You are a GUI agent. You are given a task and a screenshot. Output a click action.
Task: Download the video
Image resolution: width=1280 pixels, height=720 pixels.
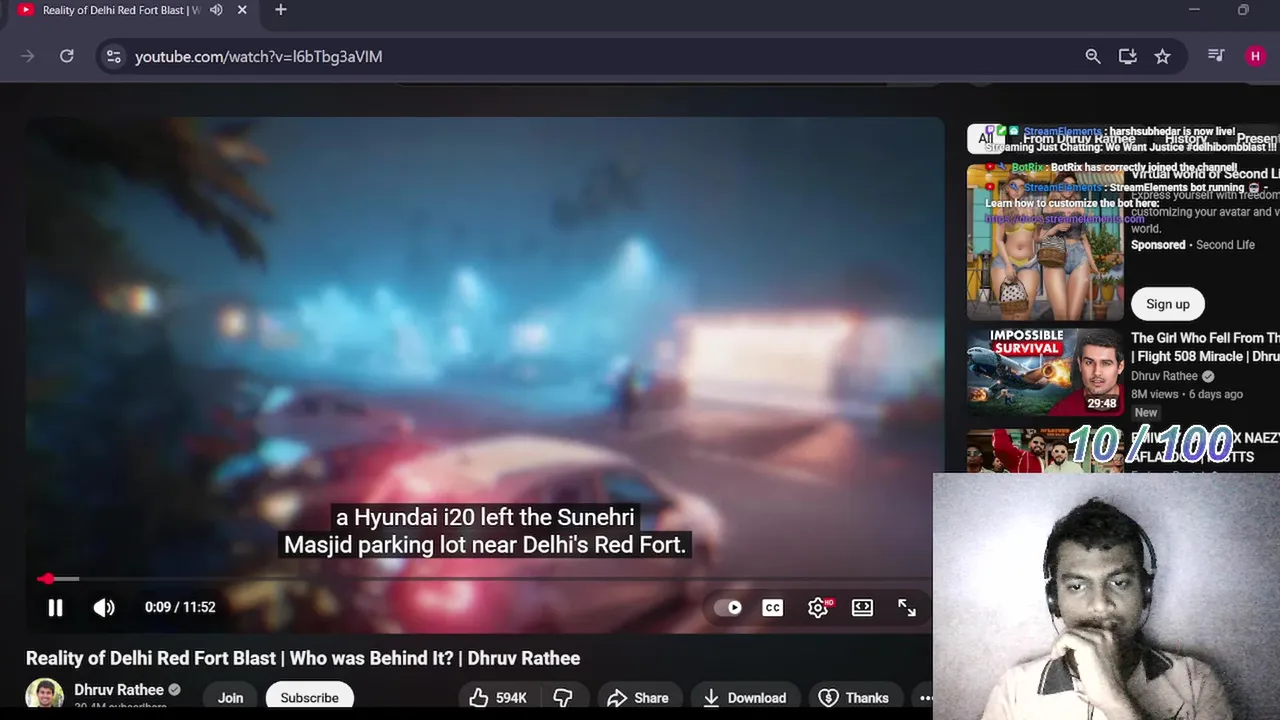(744, 698)
